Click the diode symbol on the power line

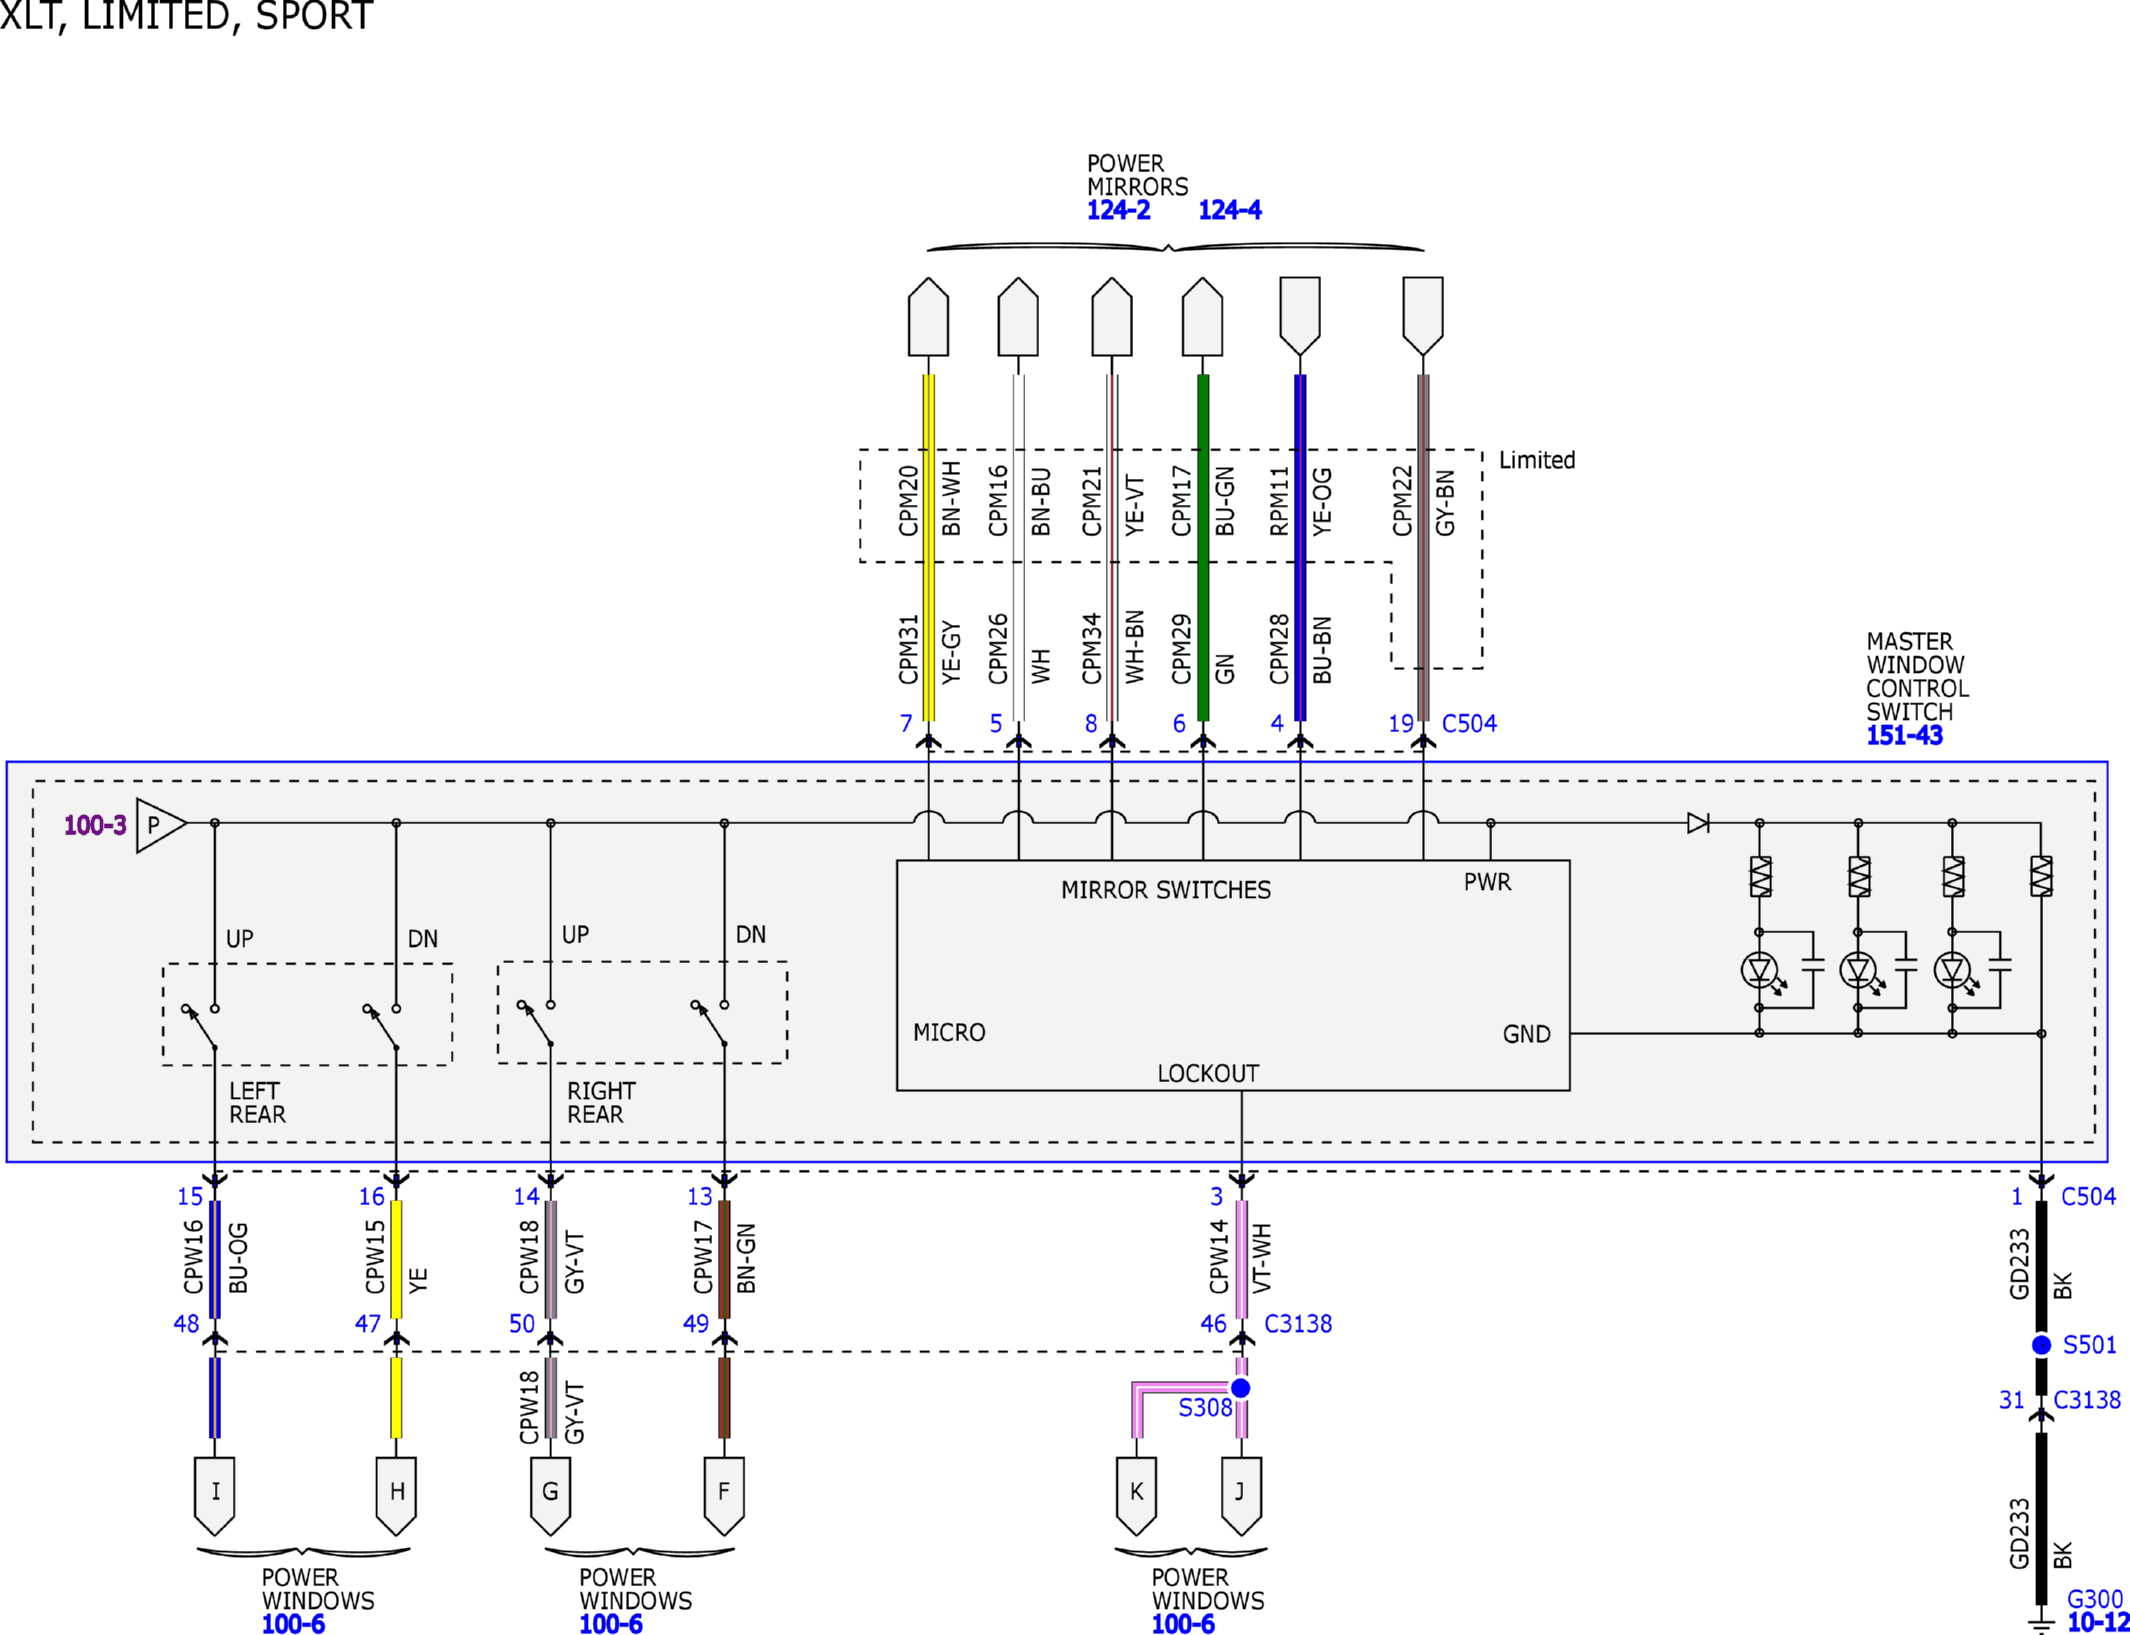(1698, 823)
